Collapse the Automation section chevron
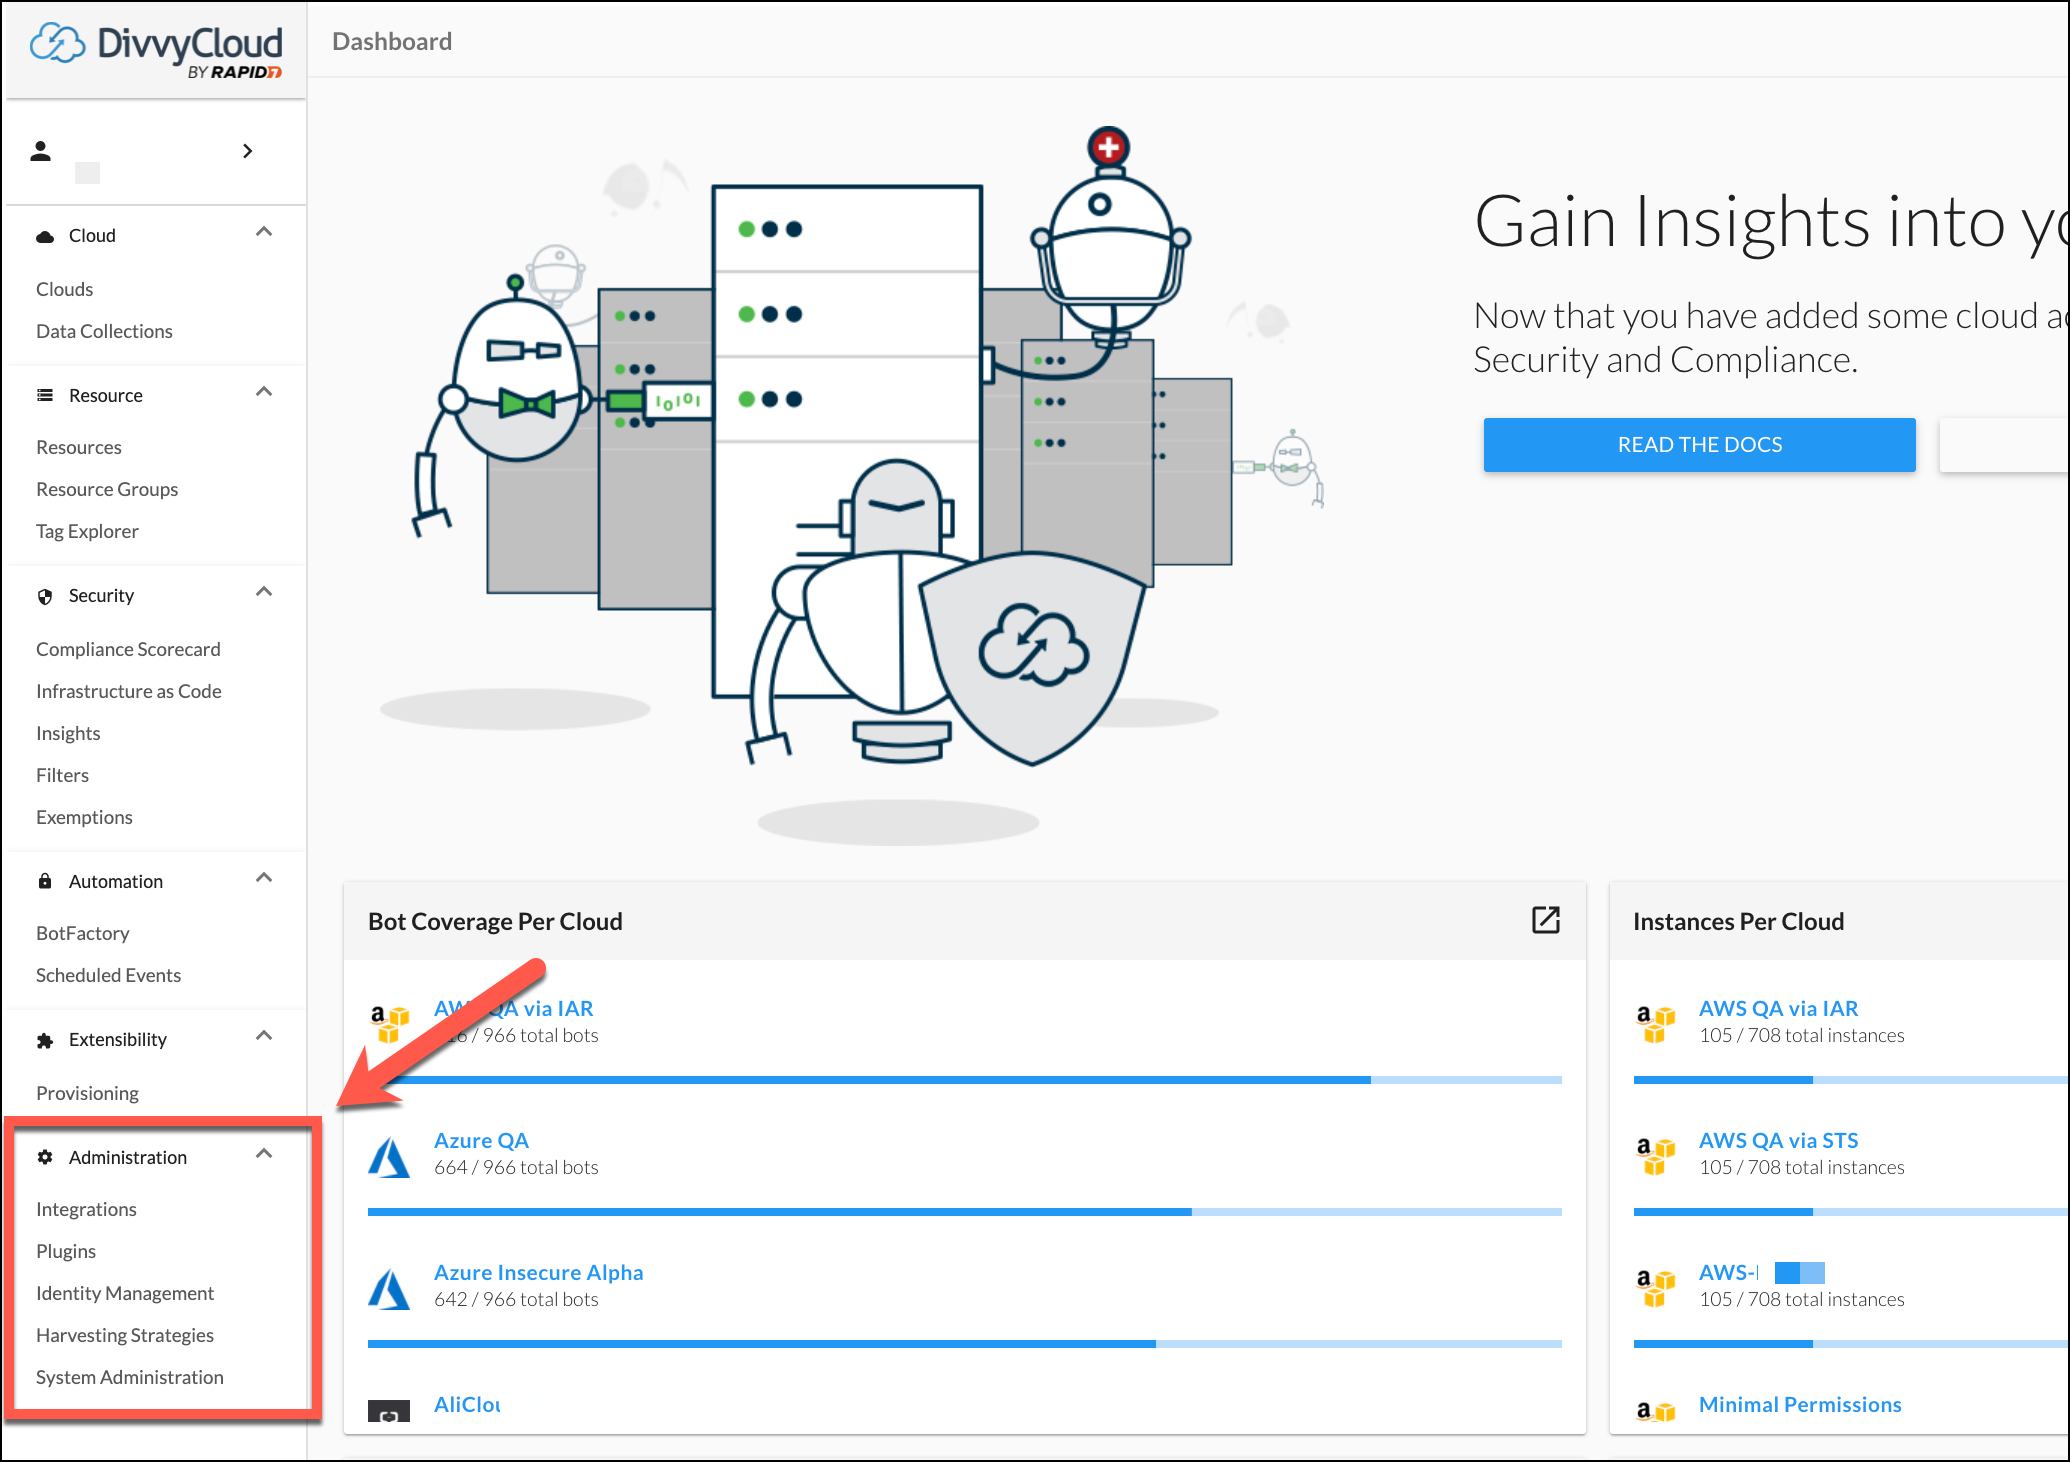The width and height of the screenshot is (2070, 1462). [x=264, y=879]
